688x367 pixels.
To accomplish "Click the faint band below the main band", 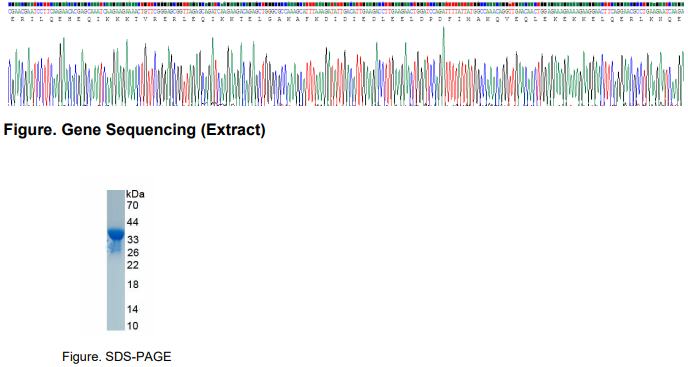I will [115, 249].
